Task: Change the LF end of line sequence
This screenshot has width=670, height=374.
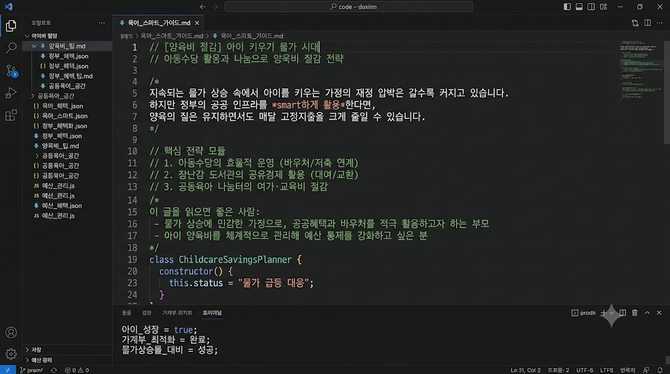Action: click(606, 370)
